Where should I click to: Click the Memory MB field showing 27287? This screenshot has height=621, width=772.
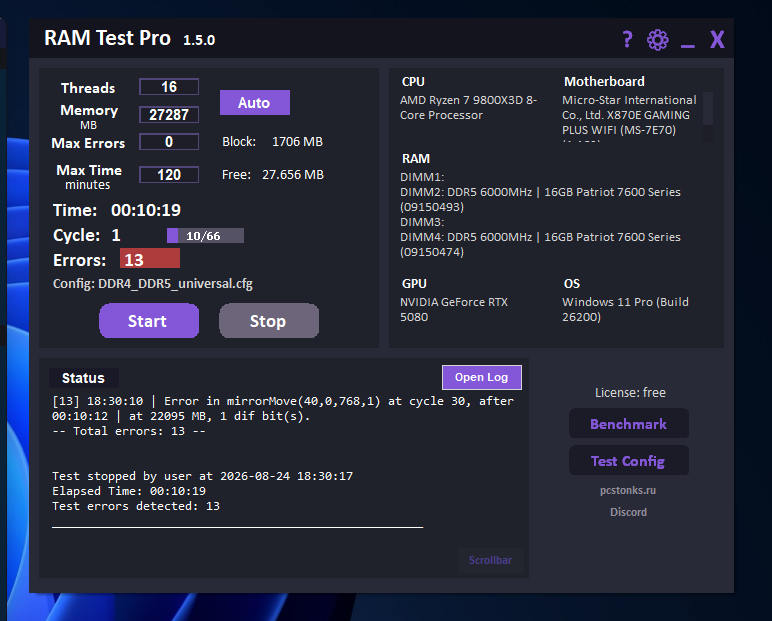(x=169, y=114)
